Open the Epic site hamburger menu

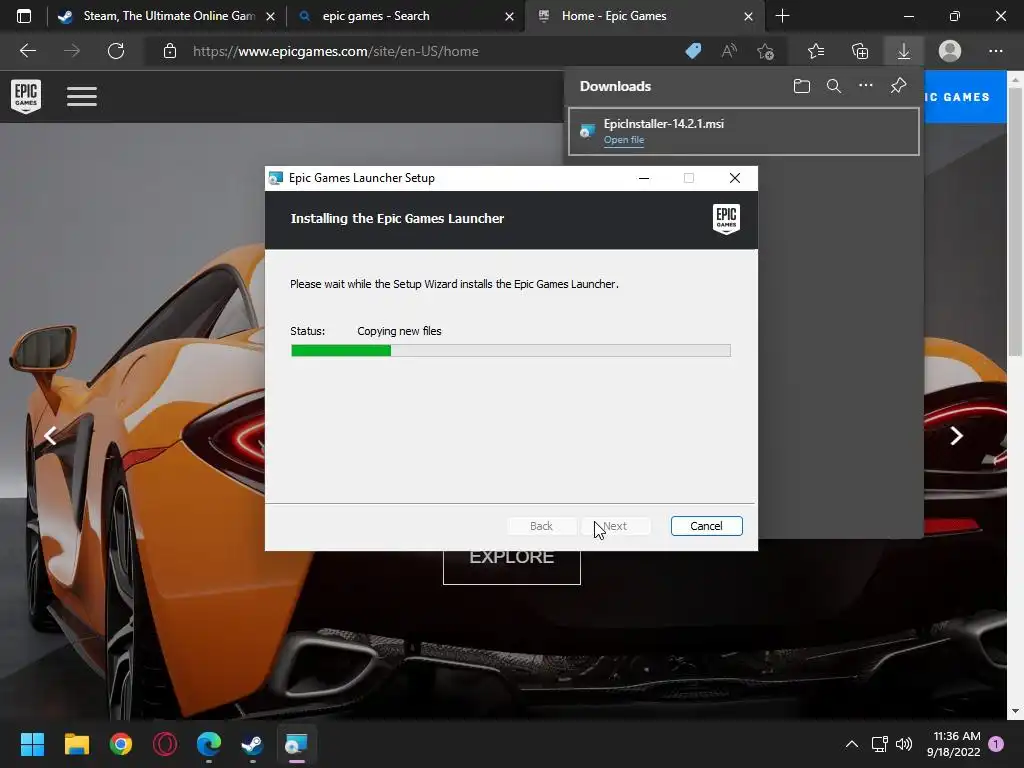[x=82, y=97]
